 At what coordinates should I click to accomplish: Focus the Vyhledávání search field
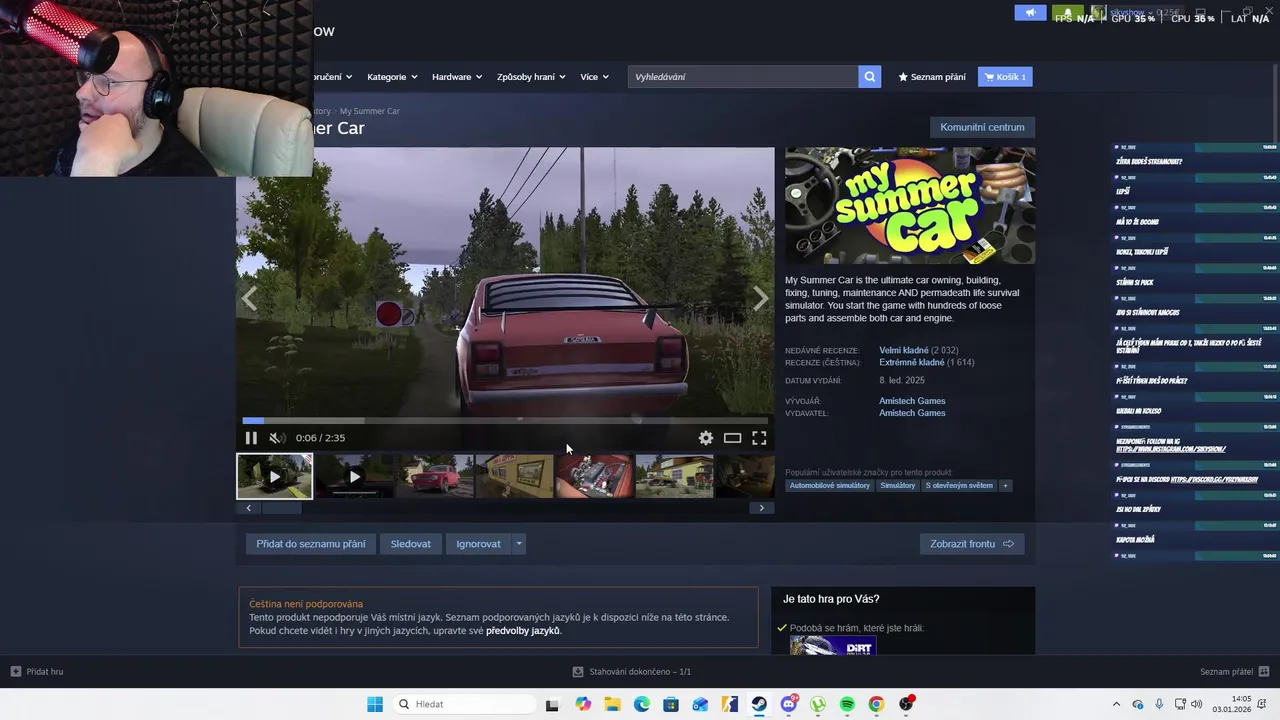pyautogui.click(x=743, y=77)
